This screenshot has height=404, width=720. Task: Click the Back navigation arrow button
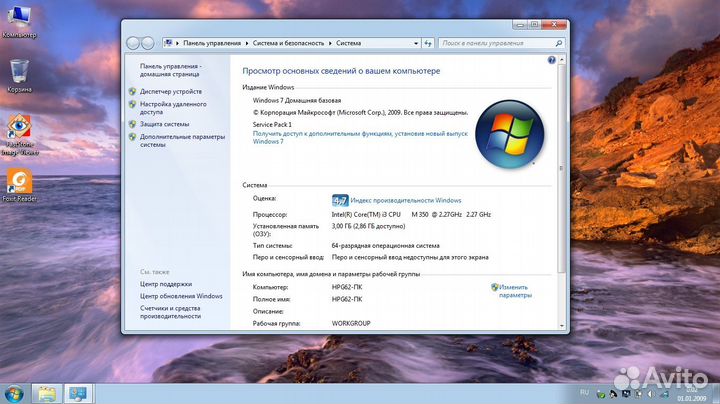point(133,43)
